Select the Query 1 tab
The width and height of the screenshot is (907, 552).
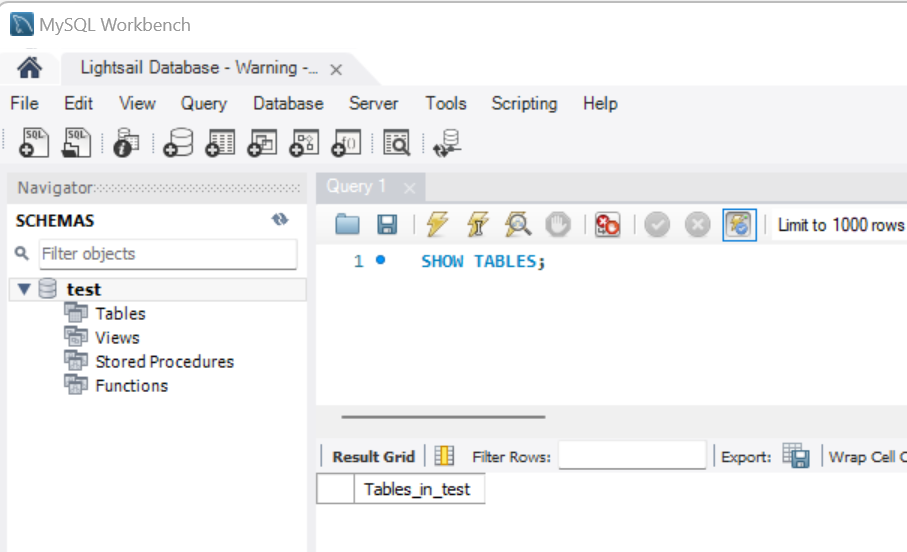pyautogui.click(x=356, y=186)
